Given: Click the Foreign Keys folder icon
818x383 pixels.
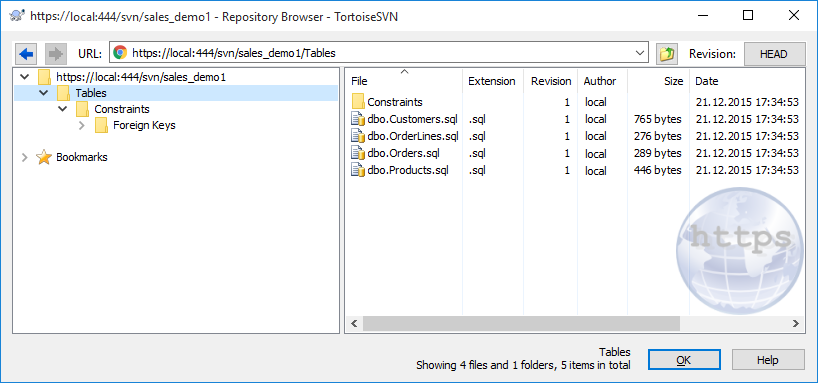Looking at the screenshot, I should coord(101,125).
